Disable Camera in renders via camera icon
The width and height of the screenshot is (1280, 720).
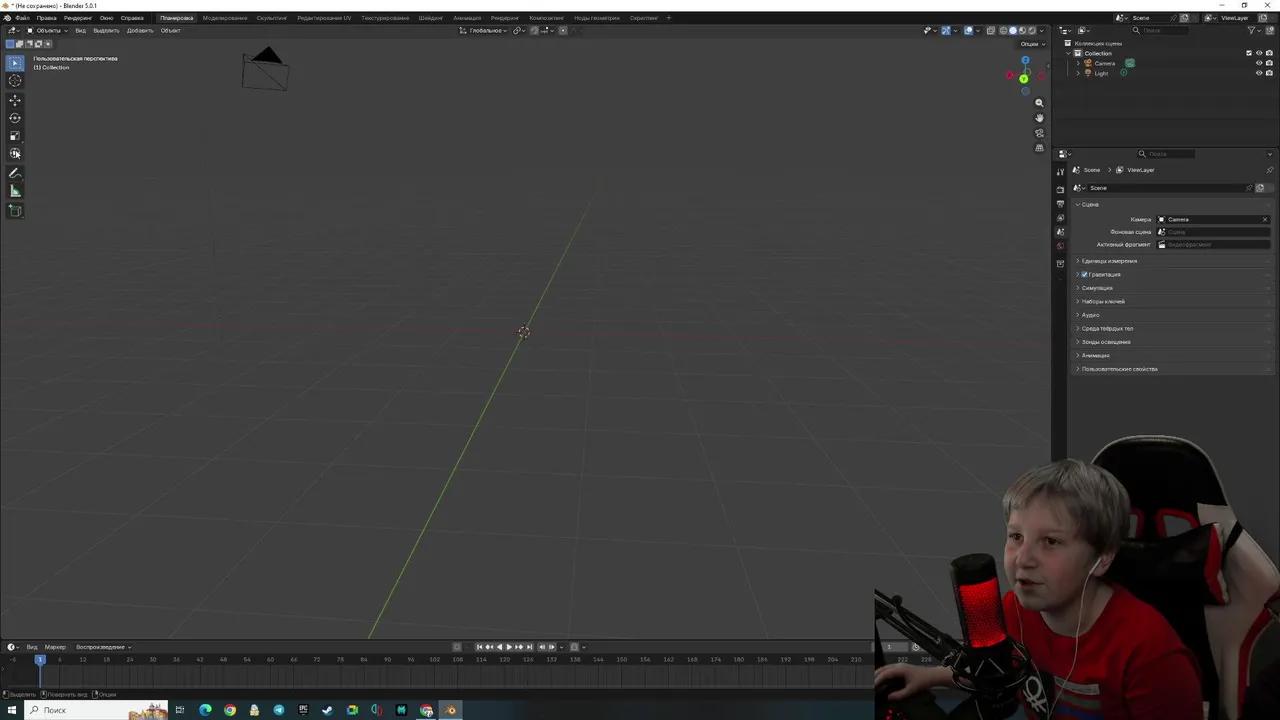coord(1269,63)
